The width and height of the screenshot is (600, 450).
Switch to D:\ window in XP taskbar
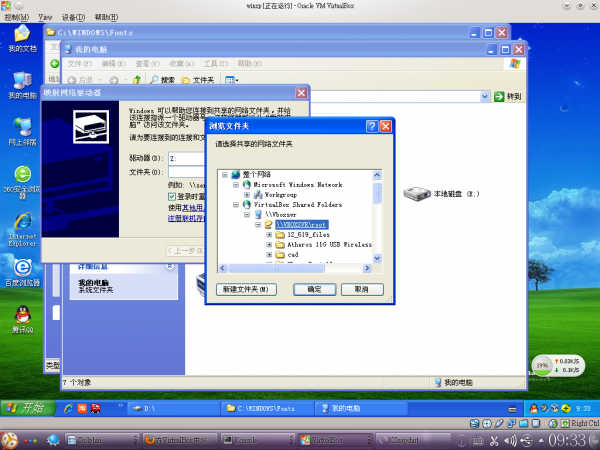[173, 408]
